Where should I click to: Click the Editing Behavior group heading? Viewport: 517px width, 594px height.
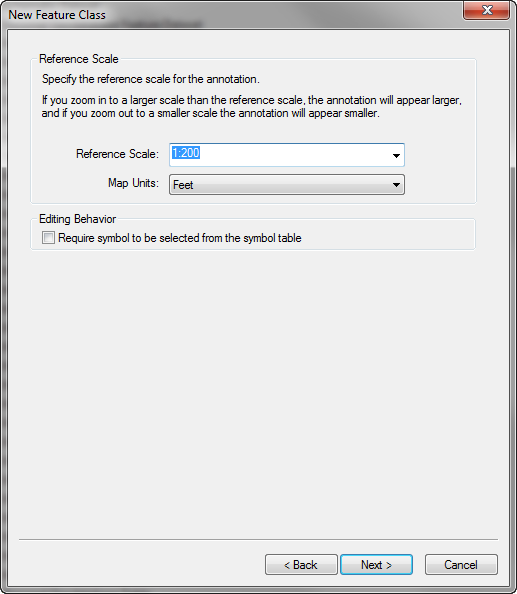pyautogui.click(x=78, y=219)
